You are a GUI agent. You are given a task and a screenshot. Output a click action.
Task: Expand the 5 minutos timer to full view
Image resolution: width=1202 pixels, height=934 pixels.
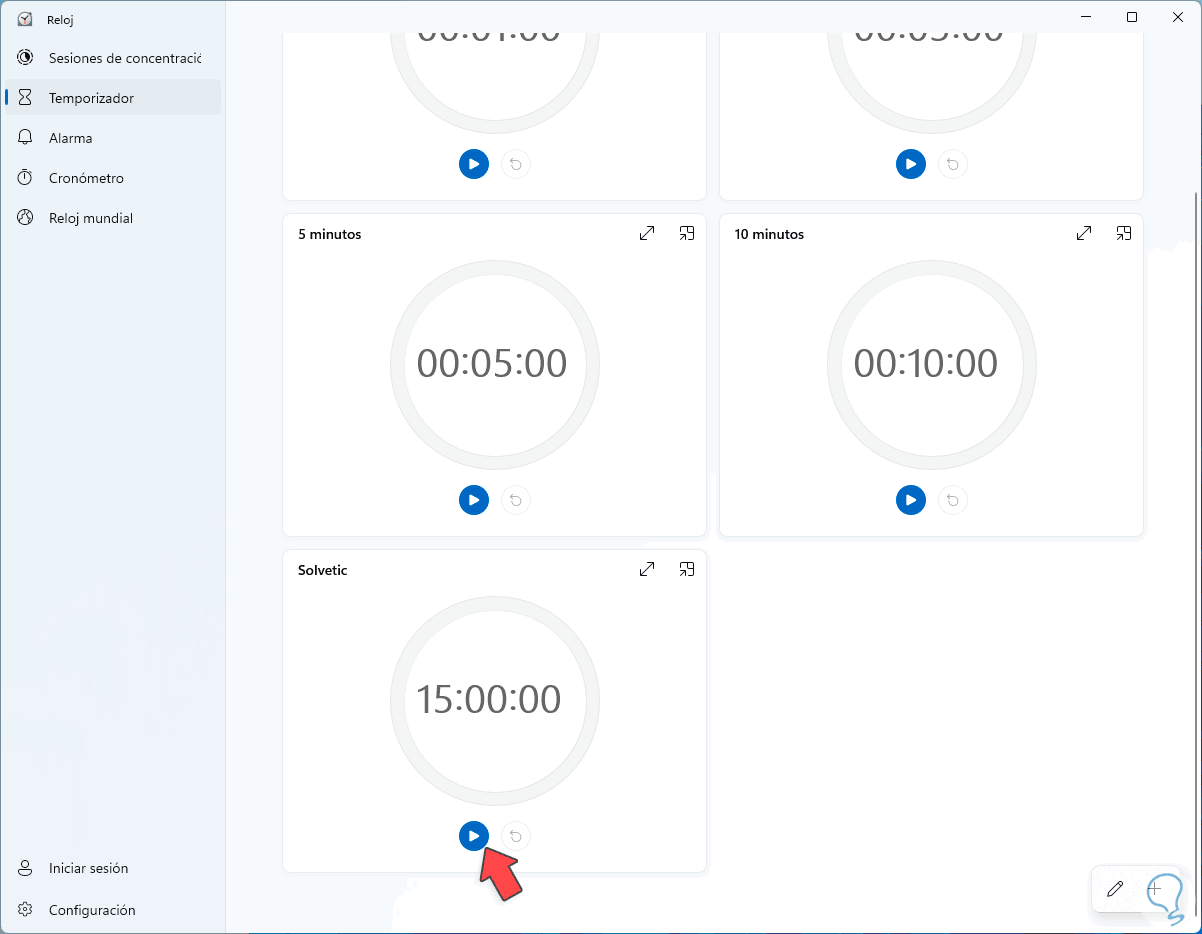(647, 233)
